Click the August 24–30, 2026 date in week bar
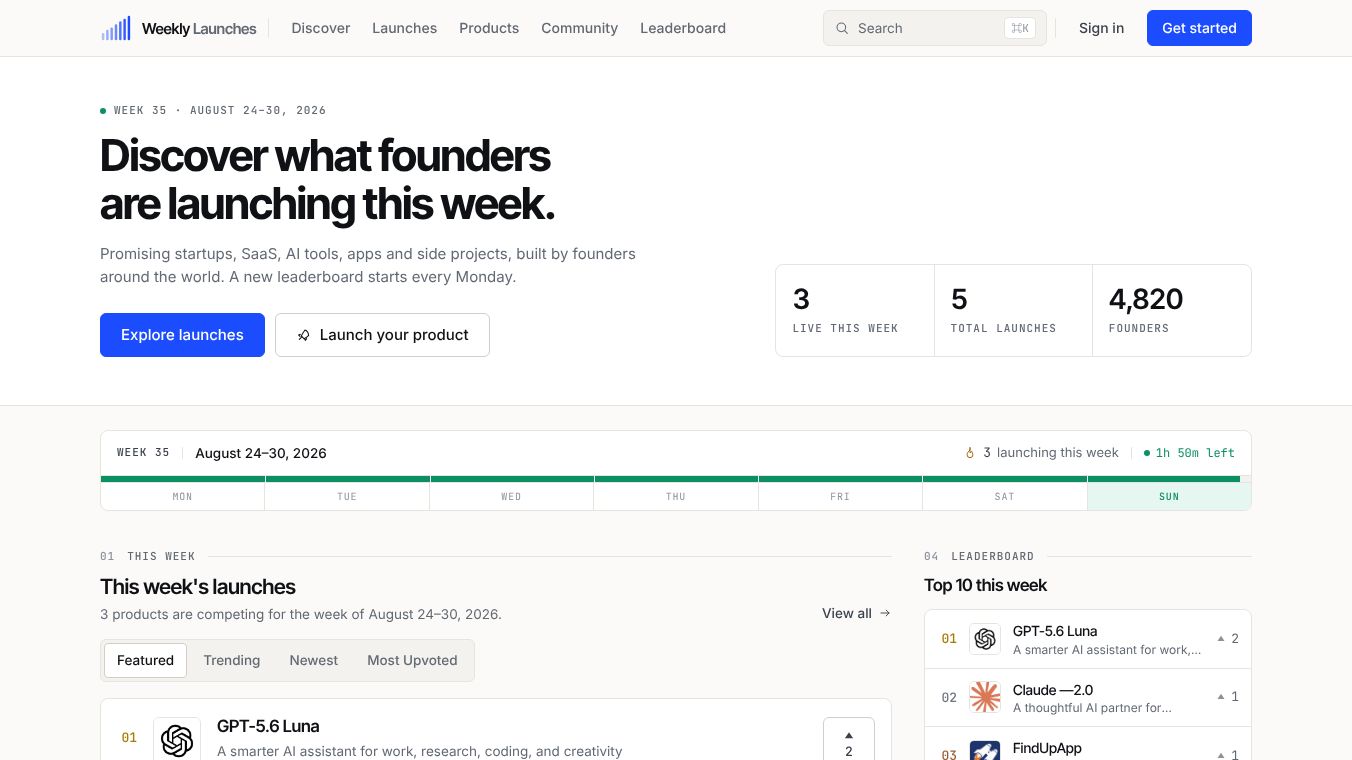 (261, 453)
